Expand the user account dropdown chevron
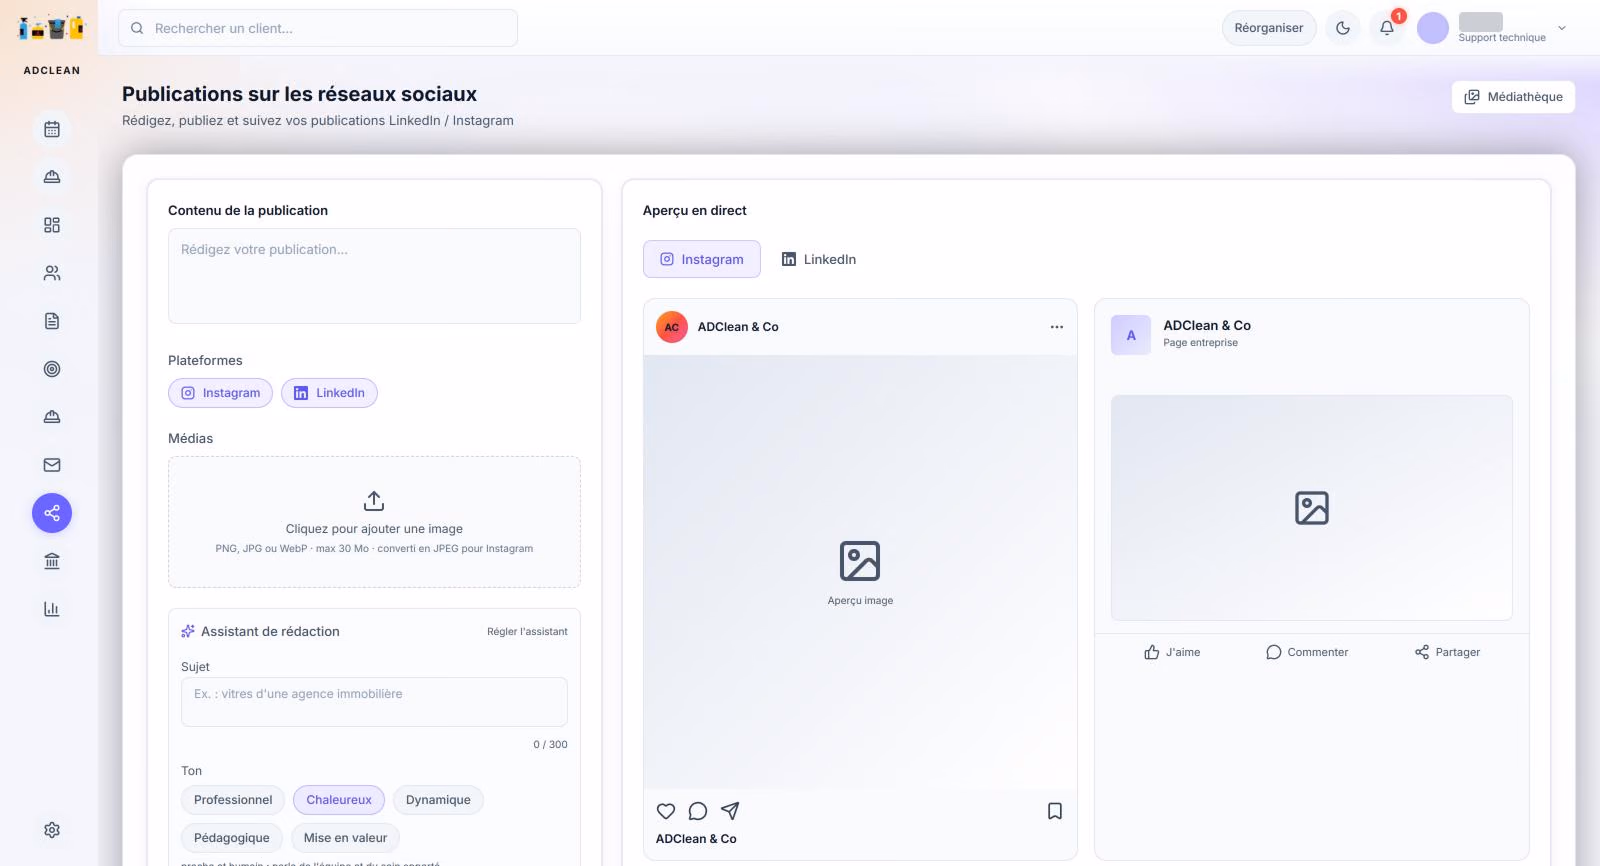Screen dimensions: 1600x866 [1562, 28]
